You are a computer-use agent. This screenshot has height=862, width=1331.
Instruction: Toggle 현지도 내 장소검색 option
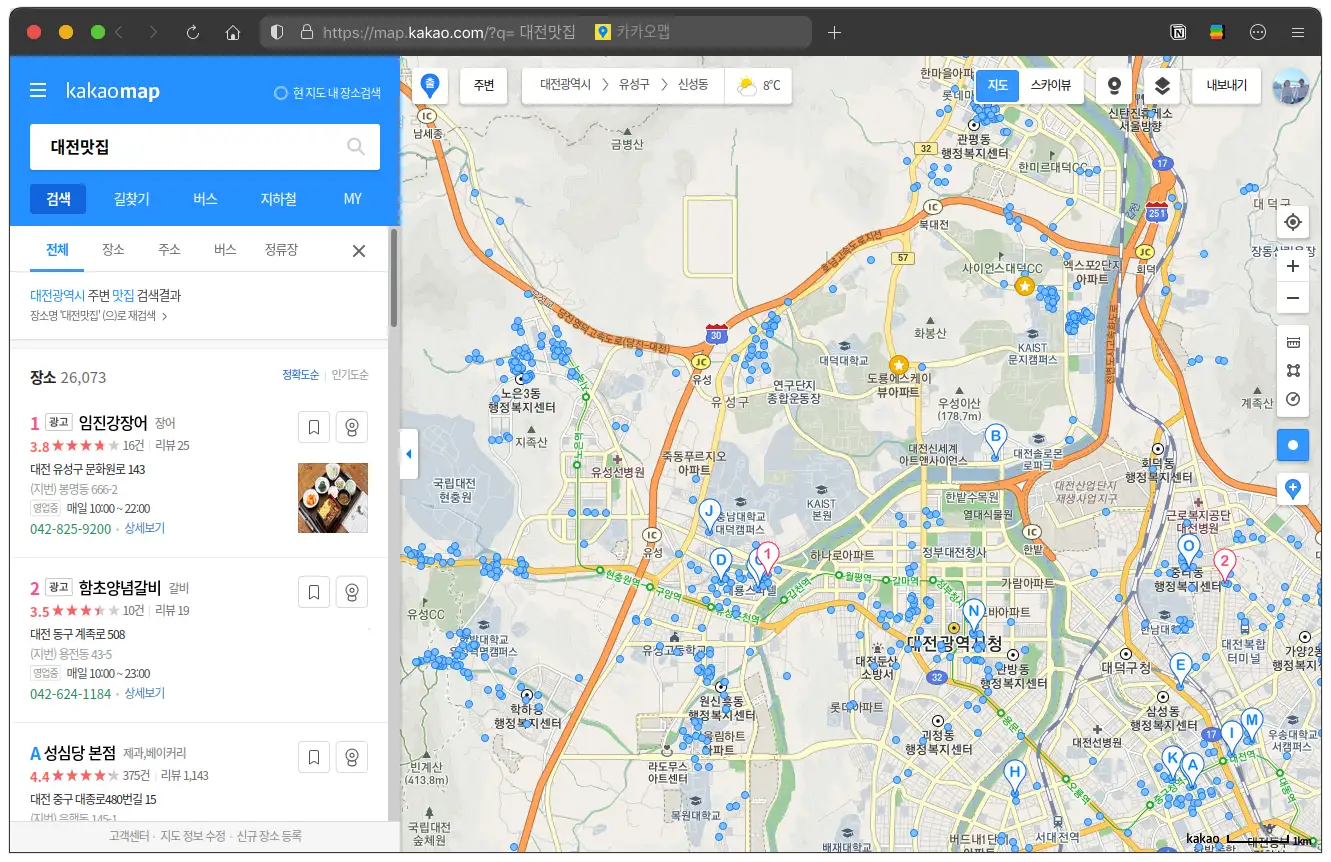[327, 93]
